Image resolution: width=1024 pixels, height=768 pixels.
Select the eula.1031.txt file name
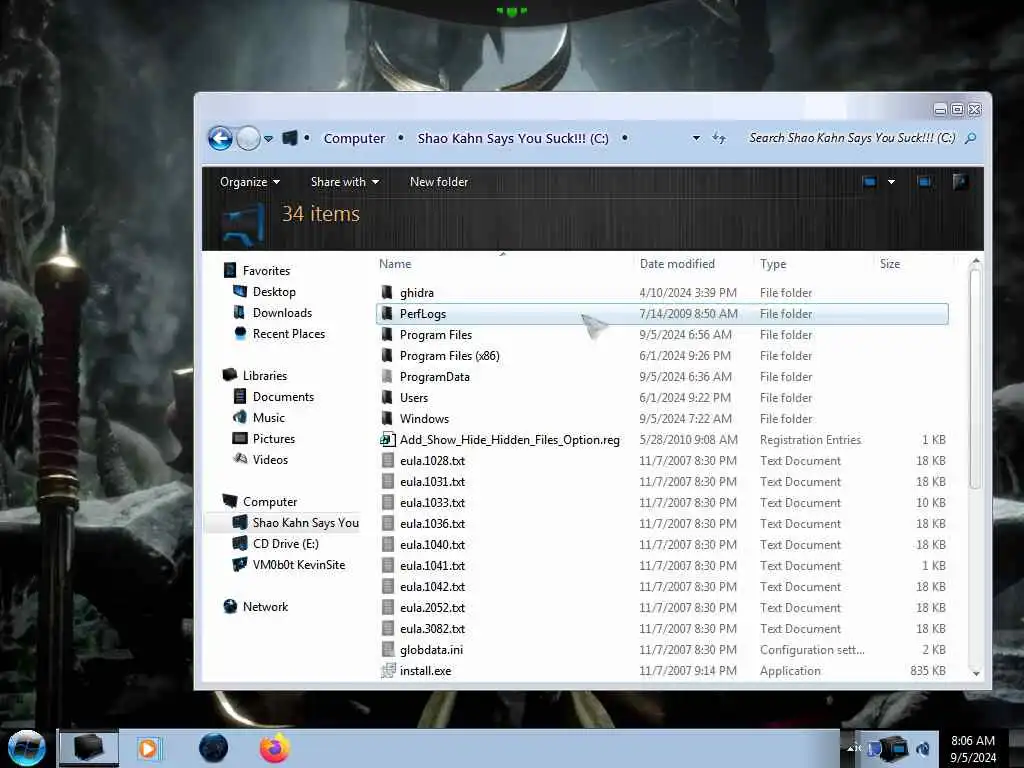(x=432, y=481)
